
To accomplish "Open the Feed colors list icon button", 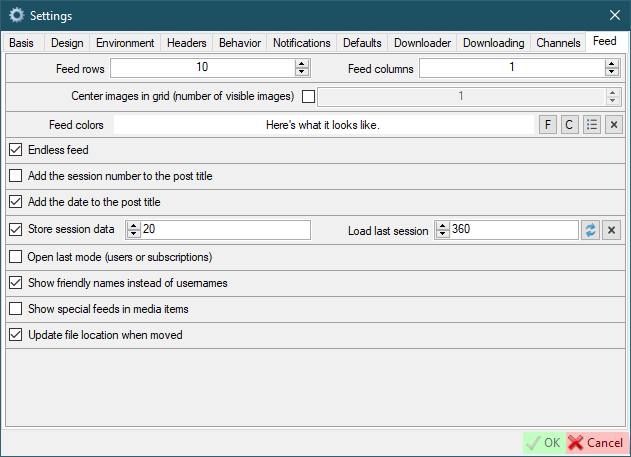I will 591,125.
